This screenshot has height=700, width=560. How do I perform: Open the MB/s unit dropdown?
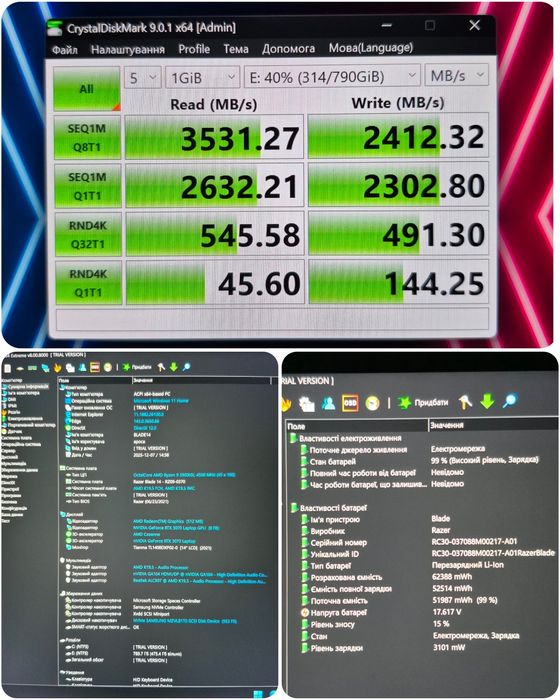click(456, 75)
